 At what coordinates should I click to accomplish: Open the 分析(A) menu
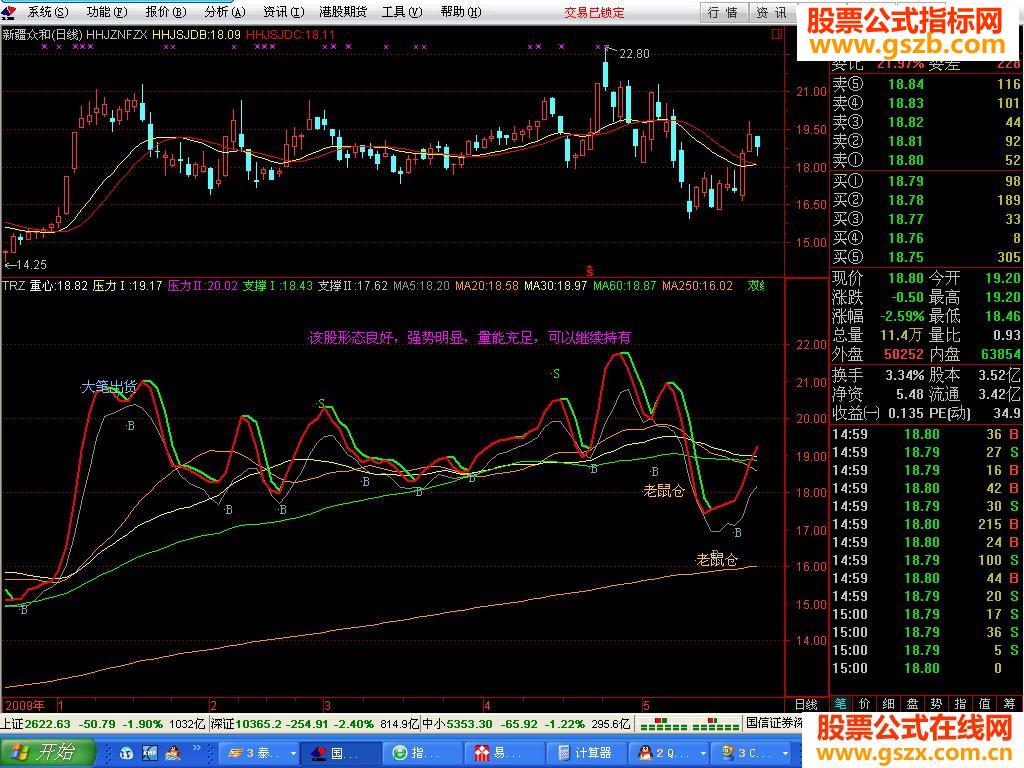(x=225, y=12)
